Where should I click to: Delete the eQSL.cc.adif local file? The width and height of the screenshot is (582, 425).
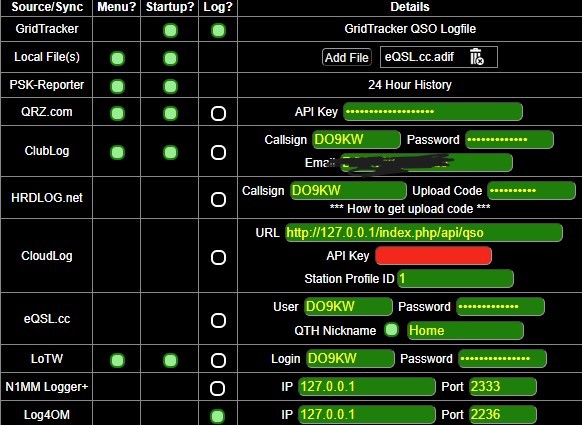(477, 57)
